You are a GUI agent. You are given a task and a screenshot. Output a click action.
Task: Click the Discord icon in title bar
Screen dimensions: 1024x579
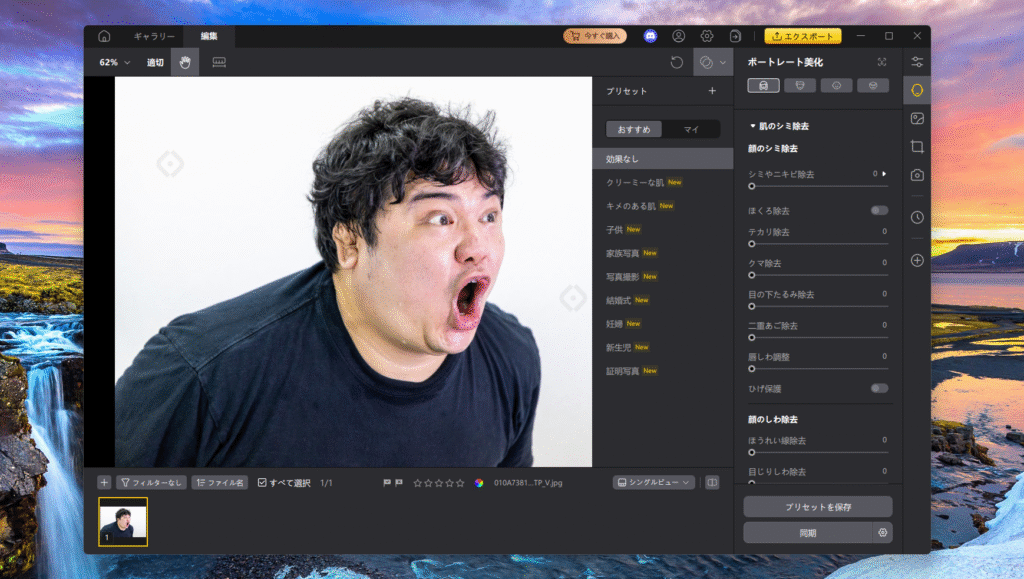click(650, 36)
